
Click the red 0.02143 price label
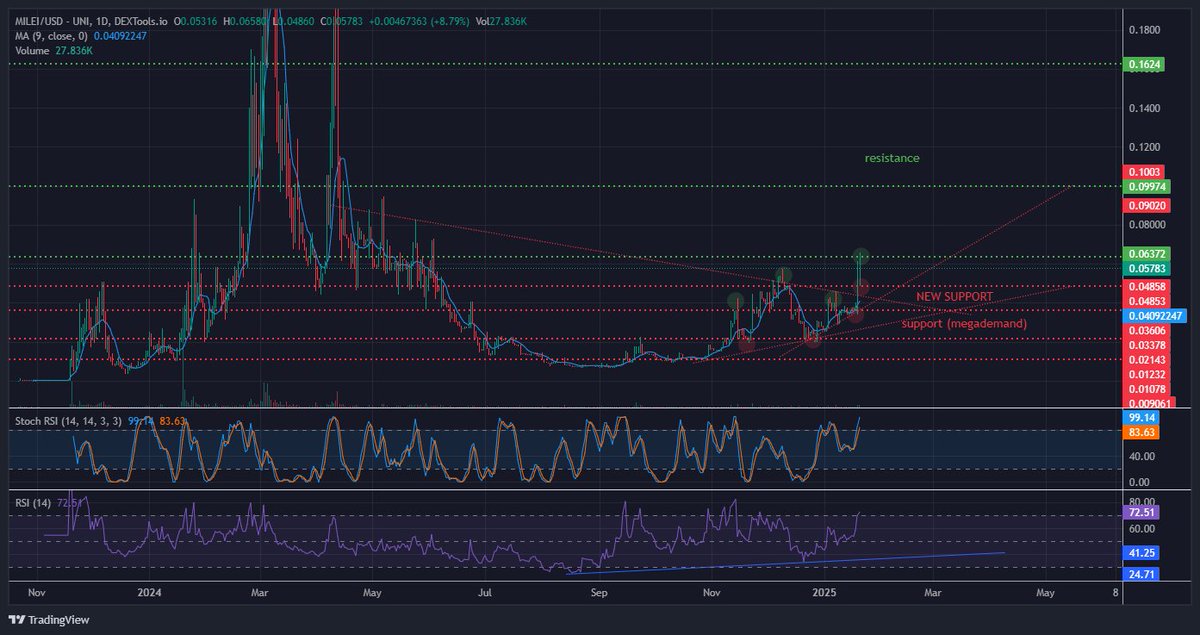[1145, 359]
